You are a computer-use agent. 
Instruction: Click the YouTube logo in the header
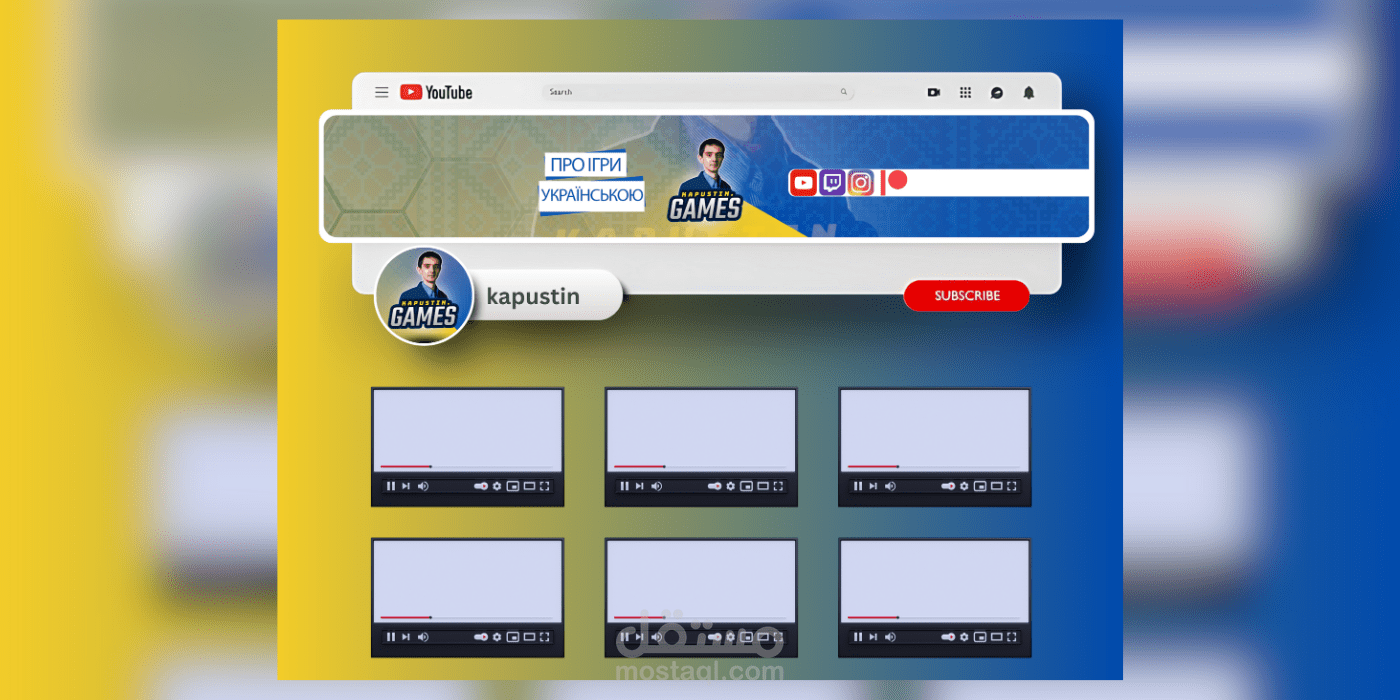(436, 92)
